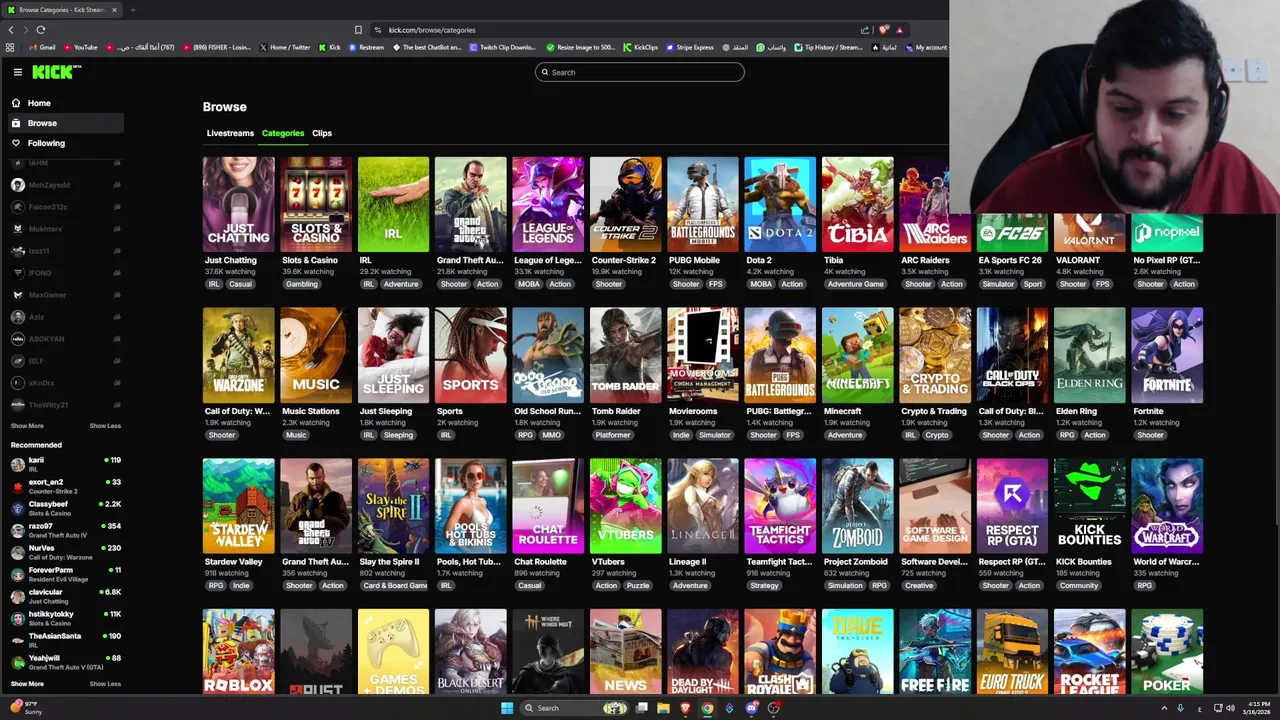Open the Elden Ring category
1280x720 pixels.
1090,355
